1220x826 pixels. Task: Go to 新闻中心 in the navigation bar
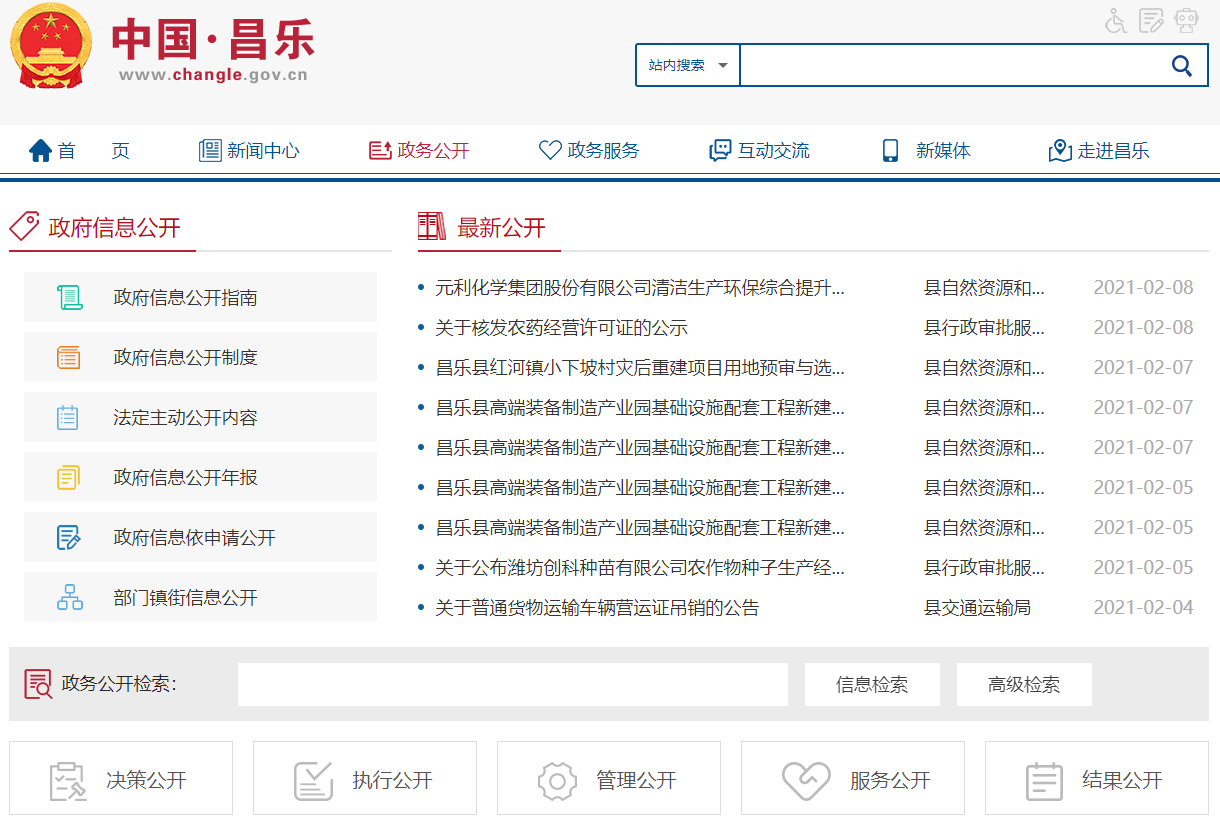pyautogui.click(x=249, y=151)
